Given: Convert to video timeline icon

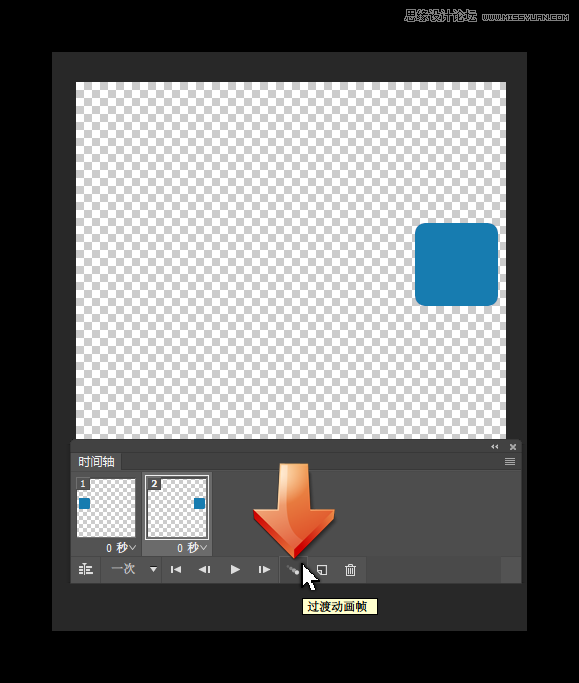Looking at the screenshot, I should pyautogui.click(x=85, y=569).
